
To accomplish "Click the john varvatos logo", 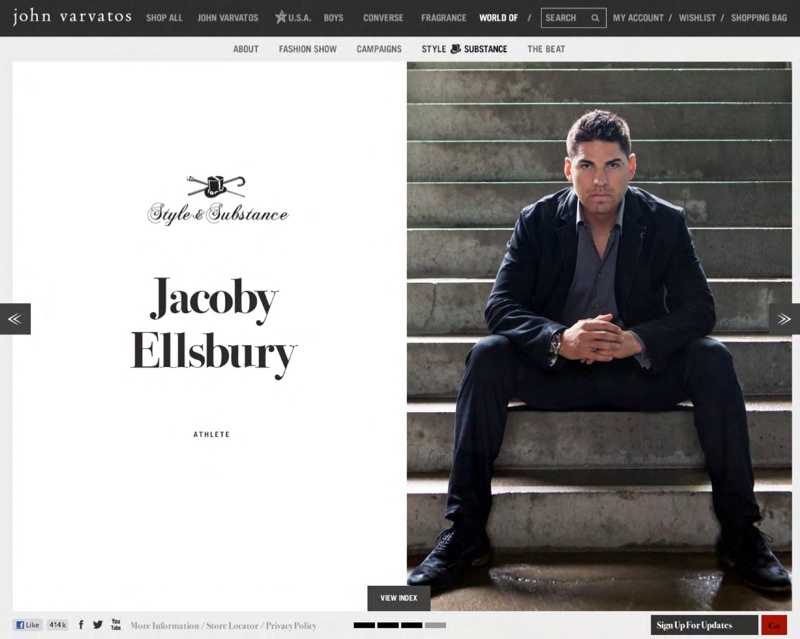I will click(x=72, y=16).
